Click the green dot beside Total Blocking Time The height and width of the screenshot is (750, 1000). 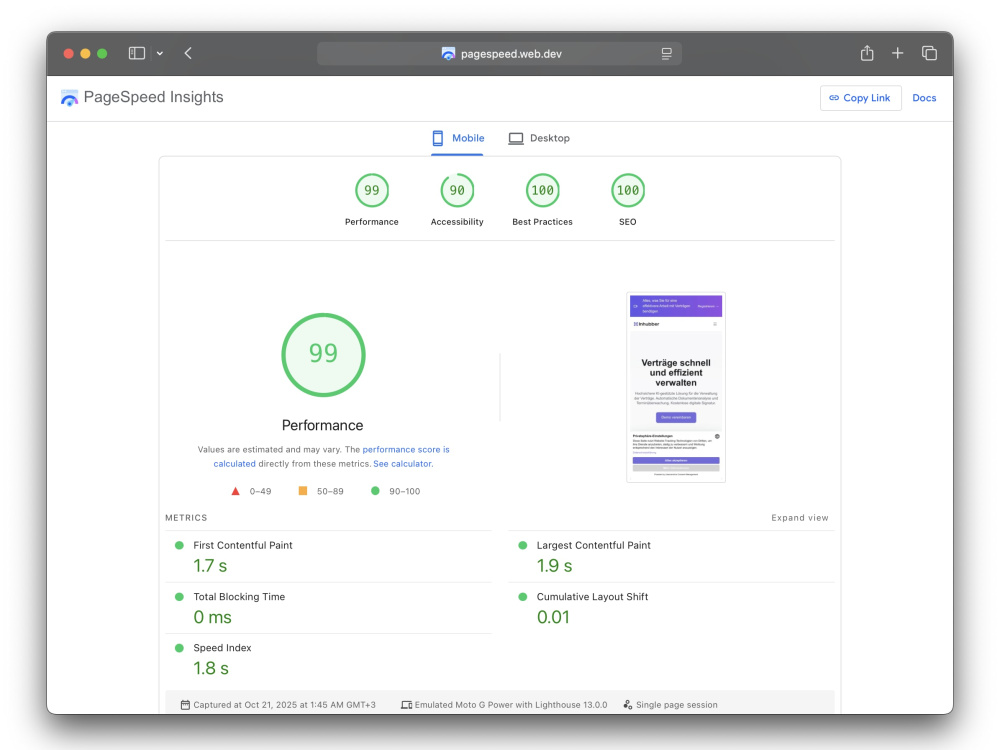(179, 597)
